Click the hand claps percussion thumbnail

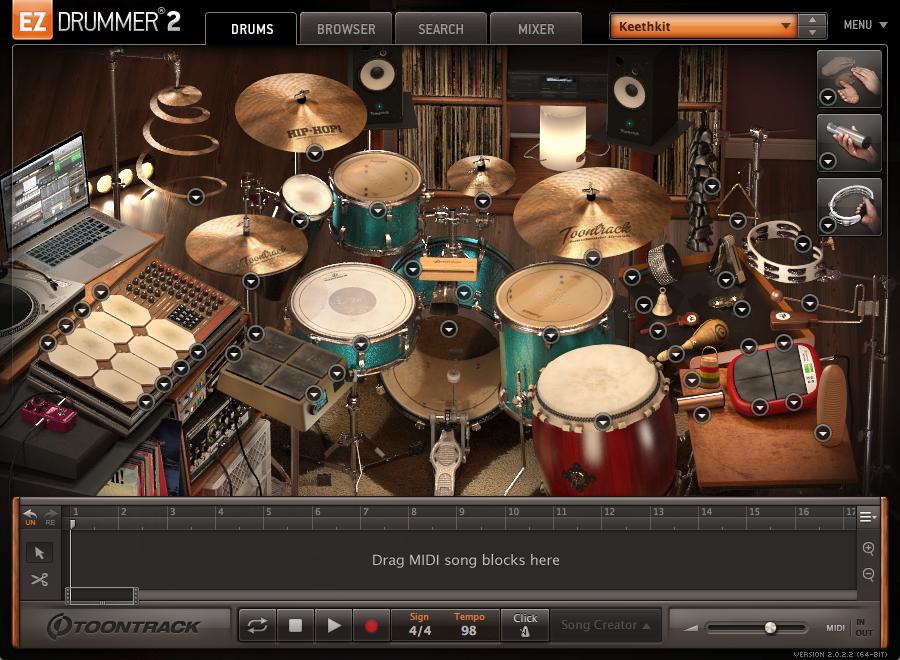850,78
